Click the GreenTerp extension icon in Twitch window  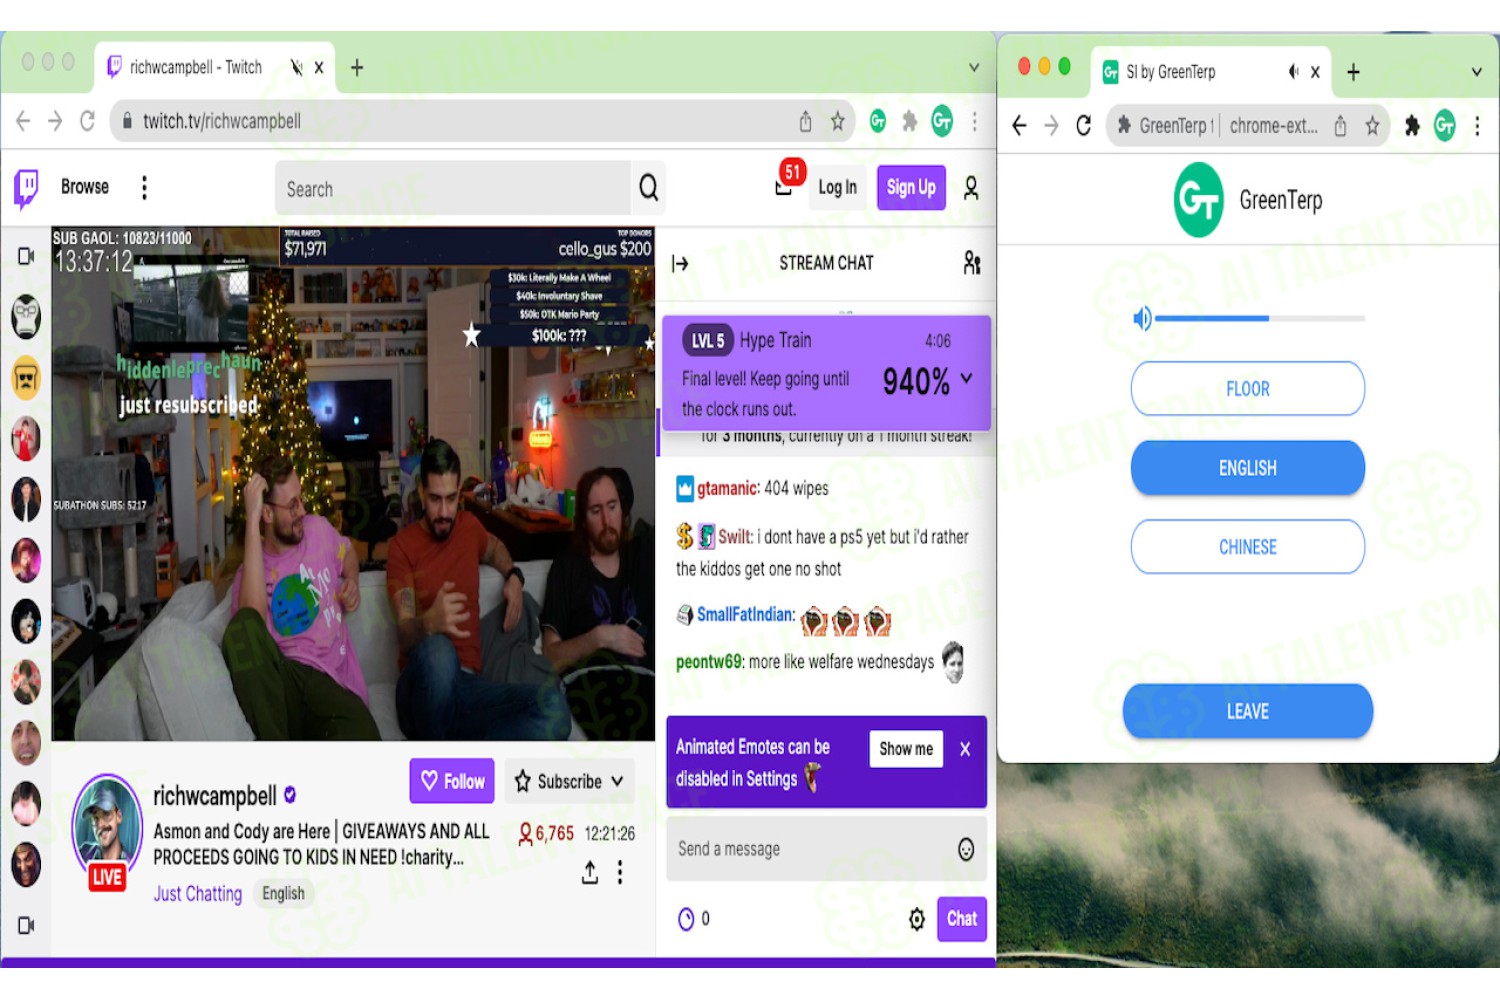point(878,122)
